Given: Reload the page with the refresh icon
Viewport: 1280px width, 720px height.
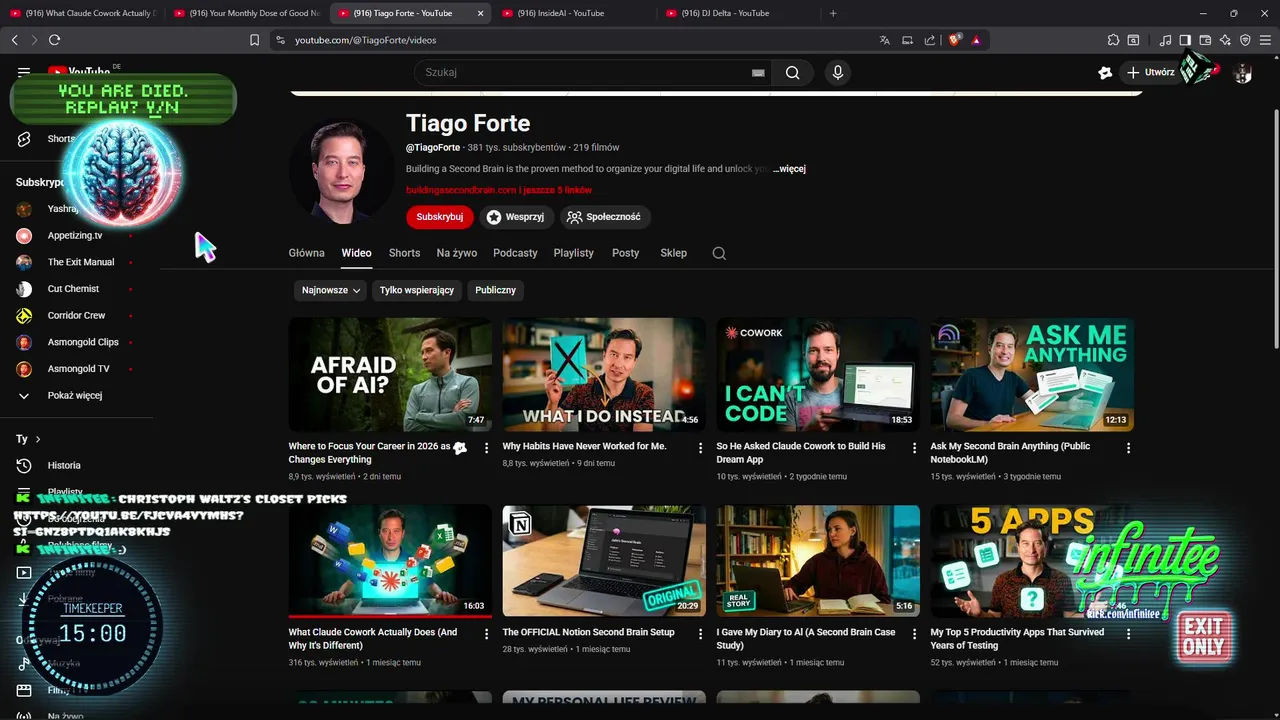Looking at the screenshot, I should (x=54, y=40).
